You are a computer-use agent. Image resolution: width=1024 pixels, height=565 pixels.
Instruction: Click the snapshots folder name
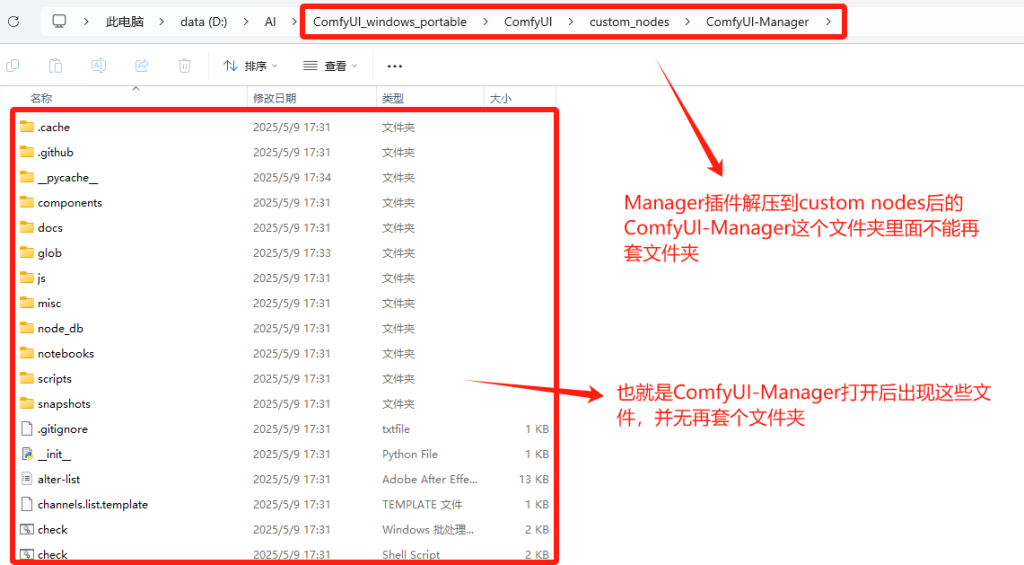pos(64,404)
